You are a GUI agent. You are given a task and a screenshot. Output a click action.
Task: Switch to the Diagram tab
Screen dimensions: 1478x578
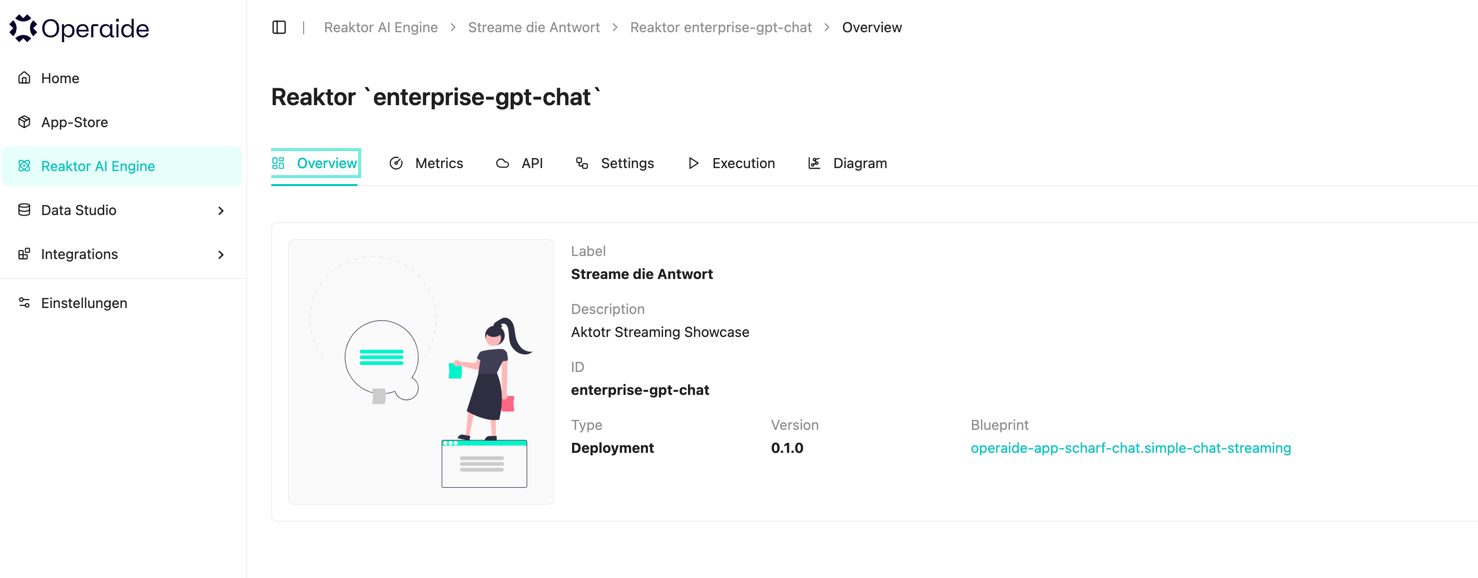click(848, 164)
